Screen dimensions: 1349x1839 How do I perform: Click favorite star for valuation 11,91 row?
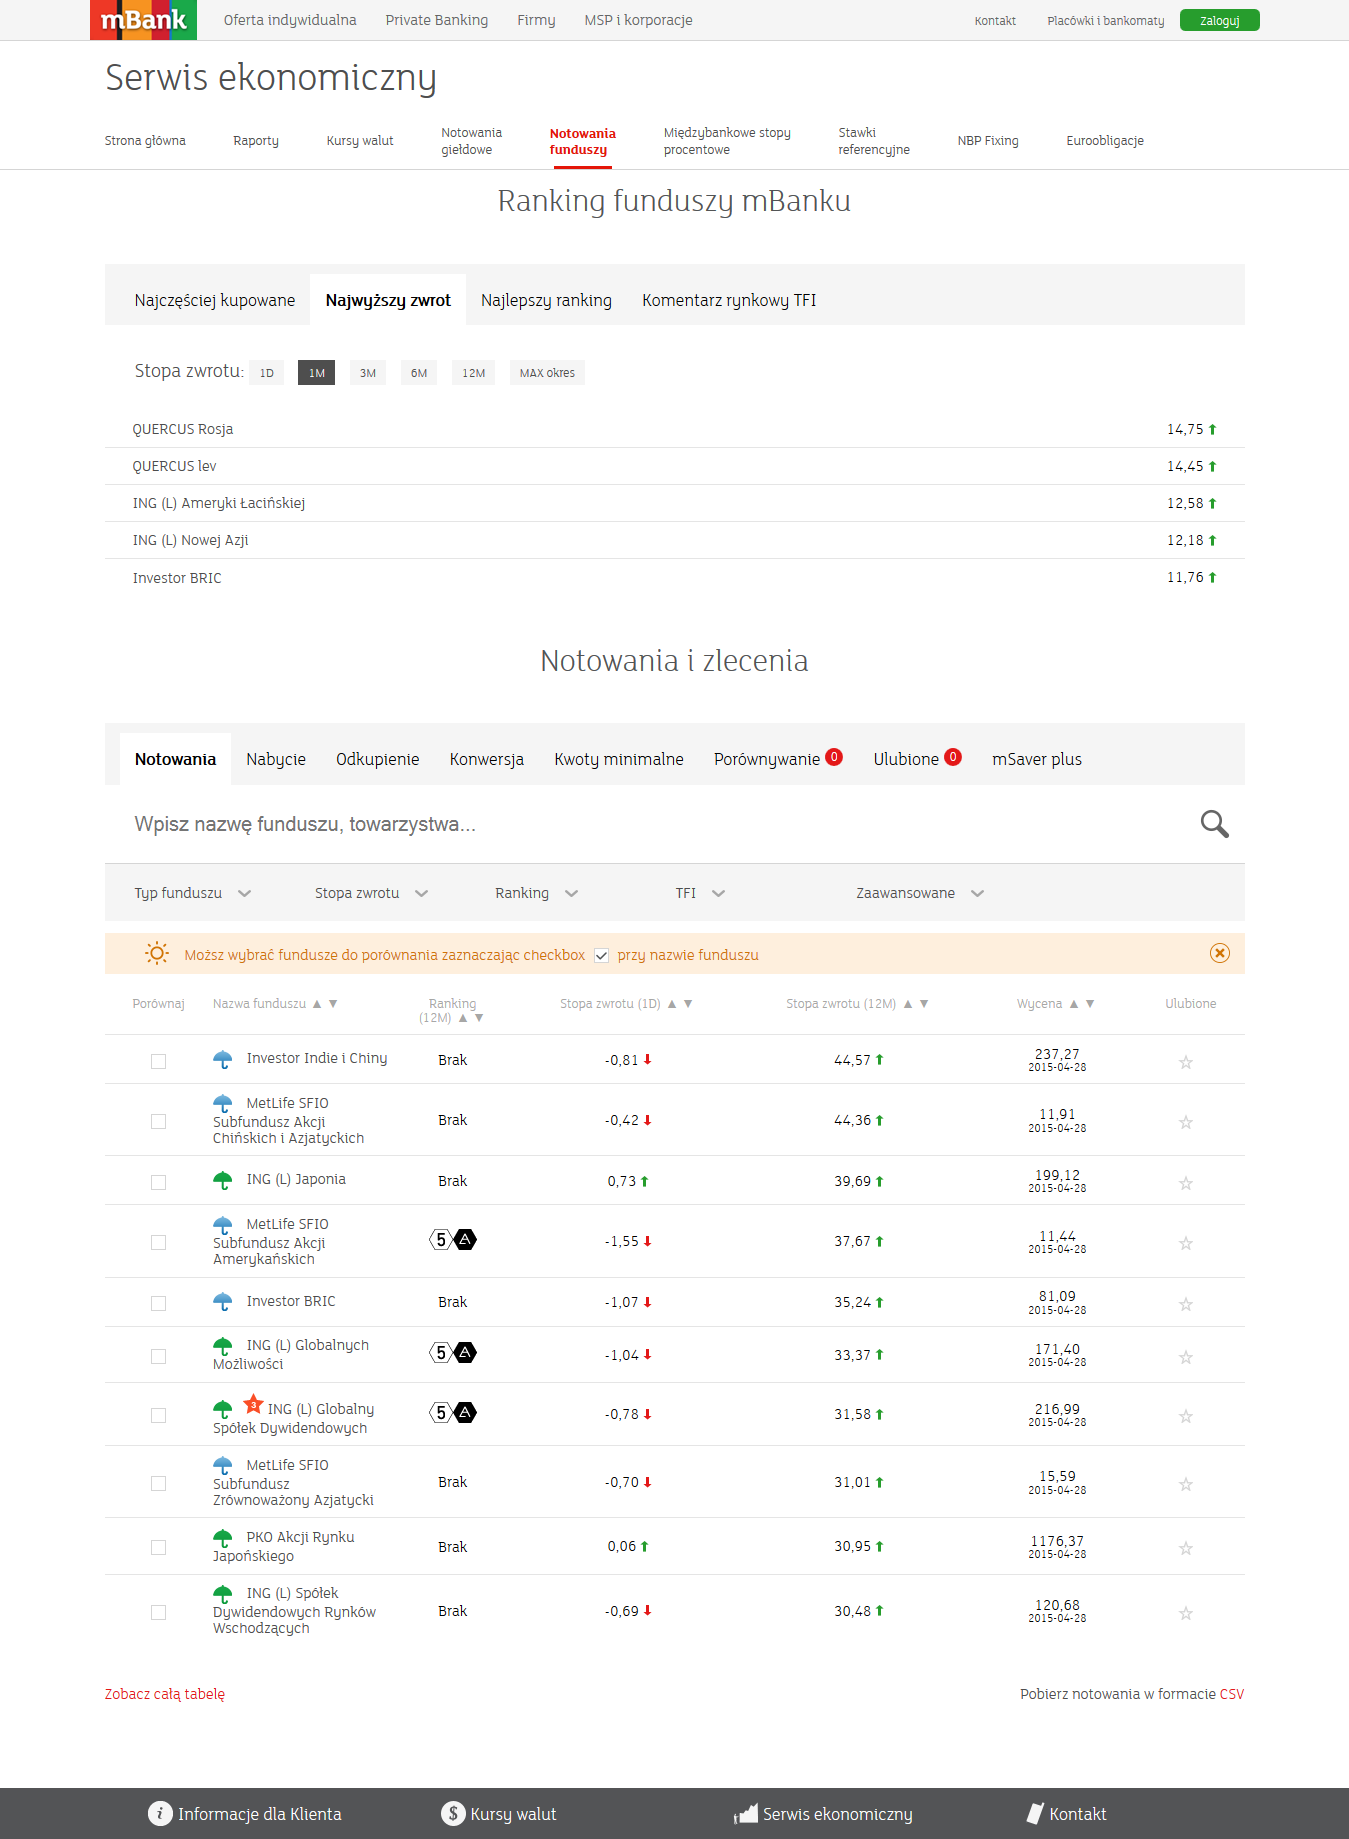[1185, 1122]
